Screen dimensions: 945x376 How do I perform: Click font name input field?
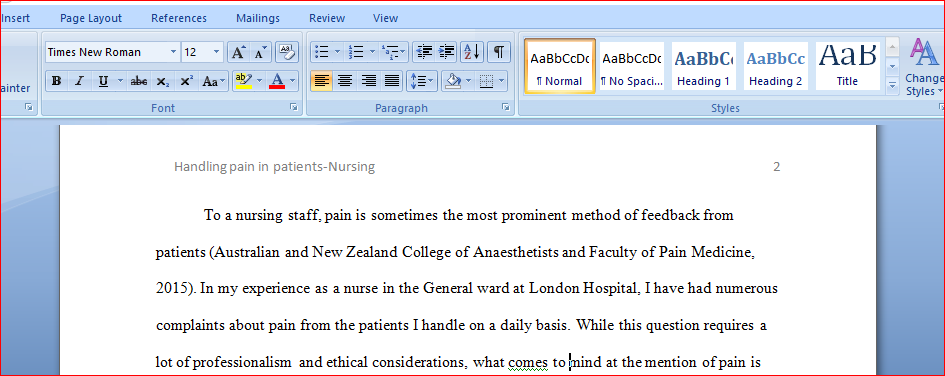click(106, 52)
